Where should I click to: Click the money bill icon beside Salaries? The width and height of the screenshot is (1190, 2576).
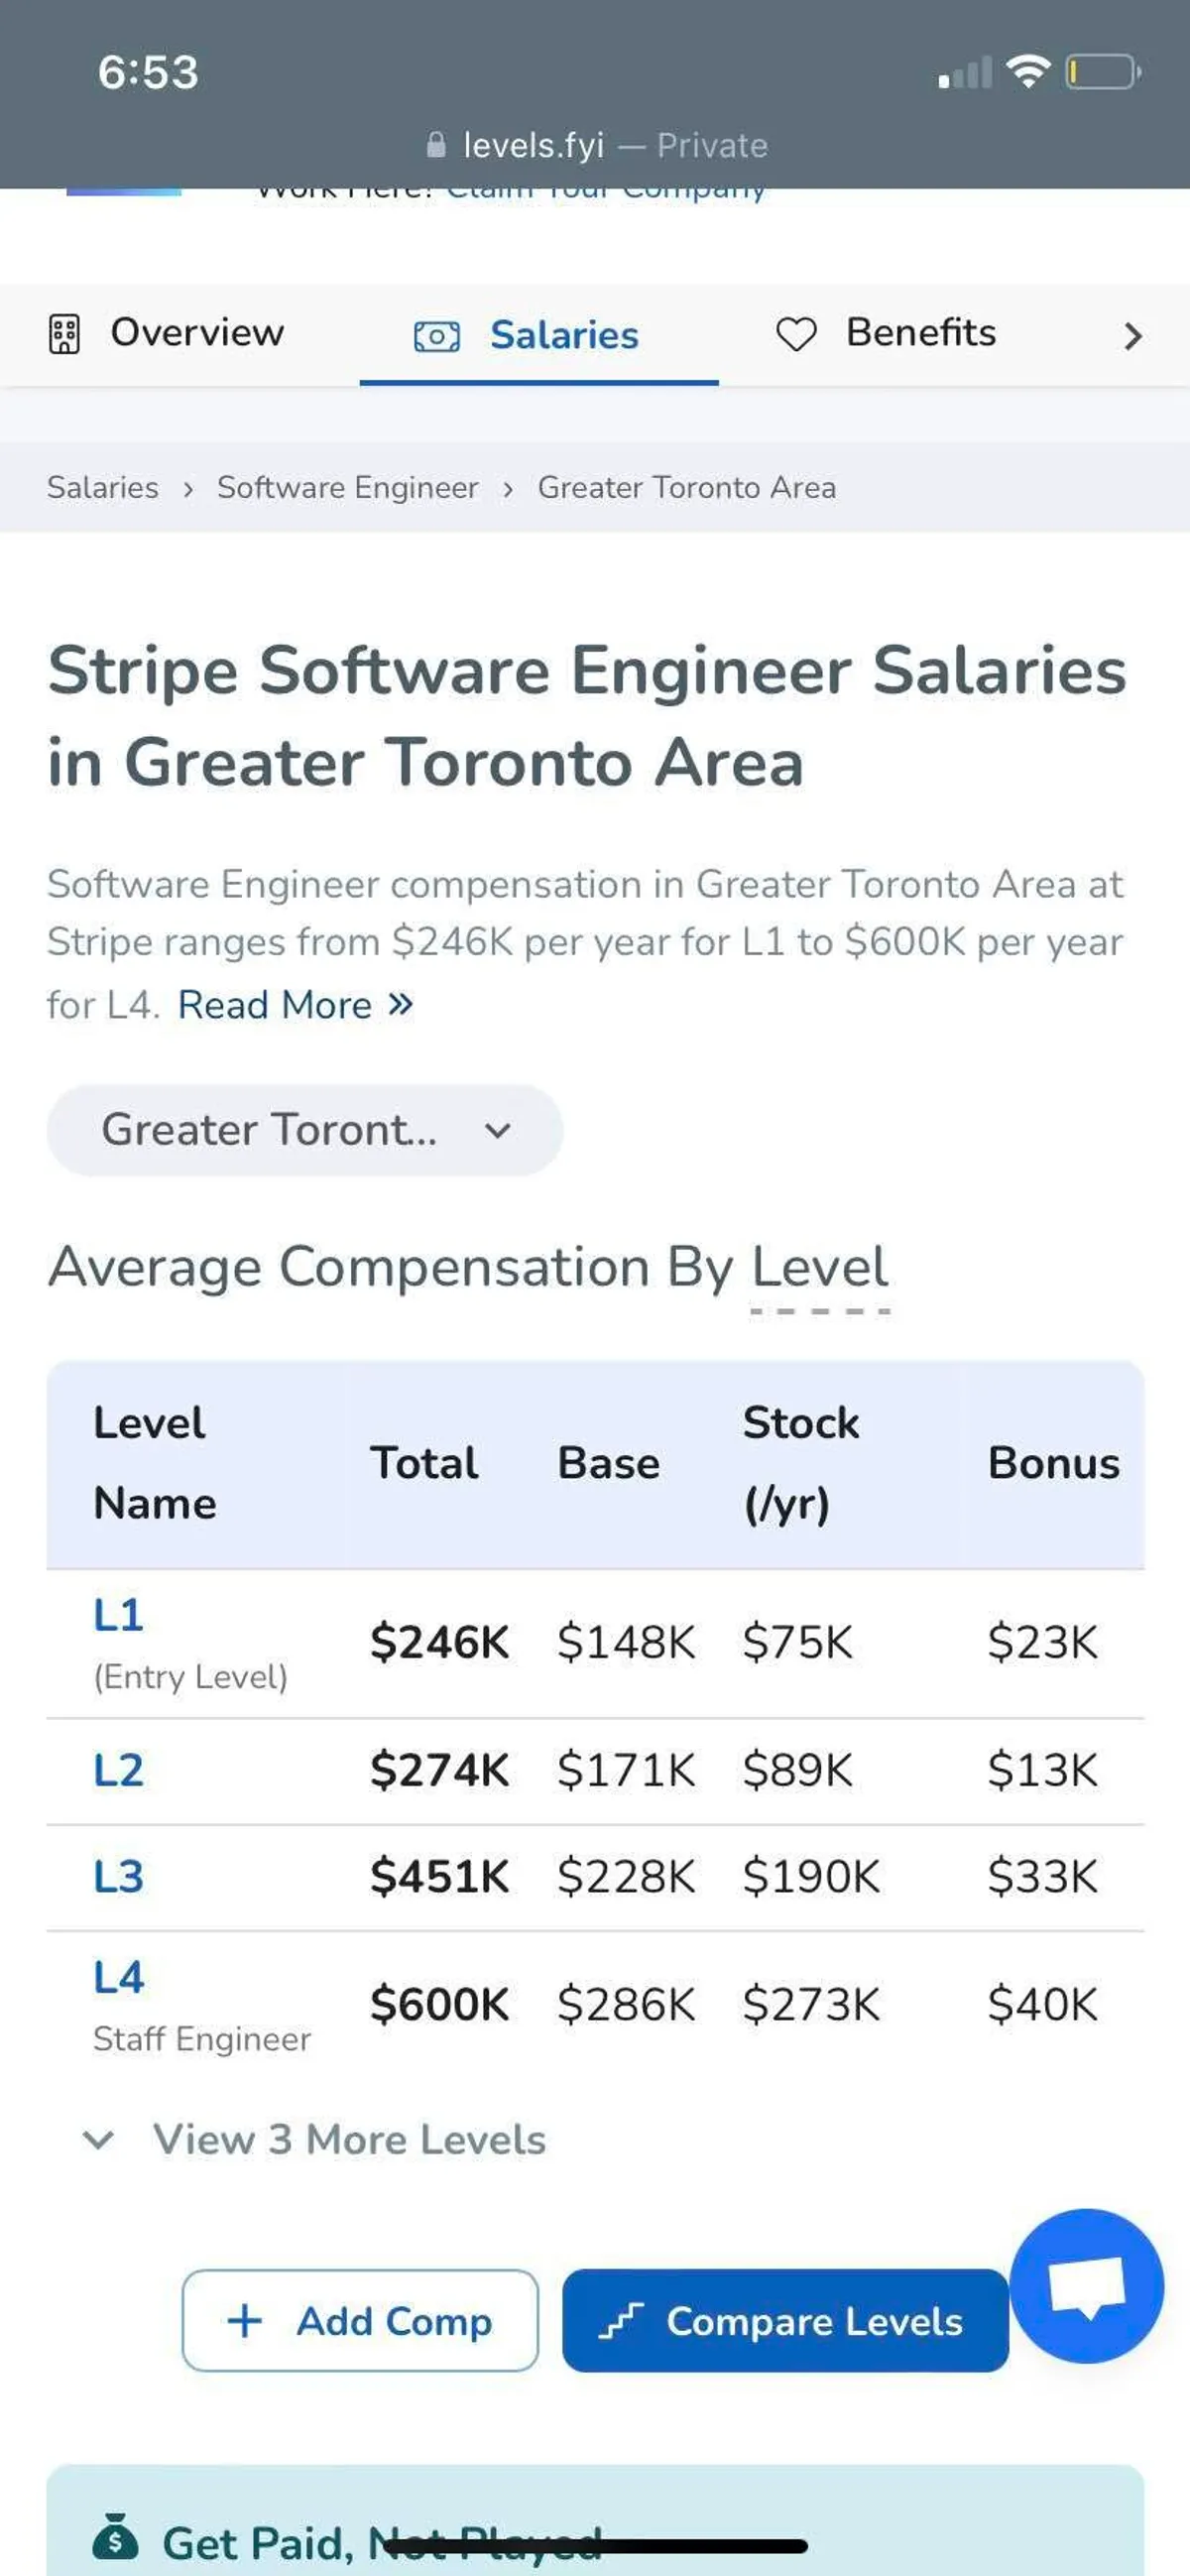[x=437, y=336]
